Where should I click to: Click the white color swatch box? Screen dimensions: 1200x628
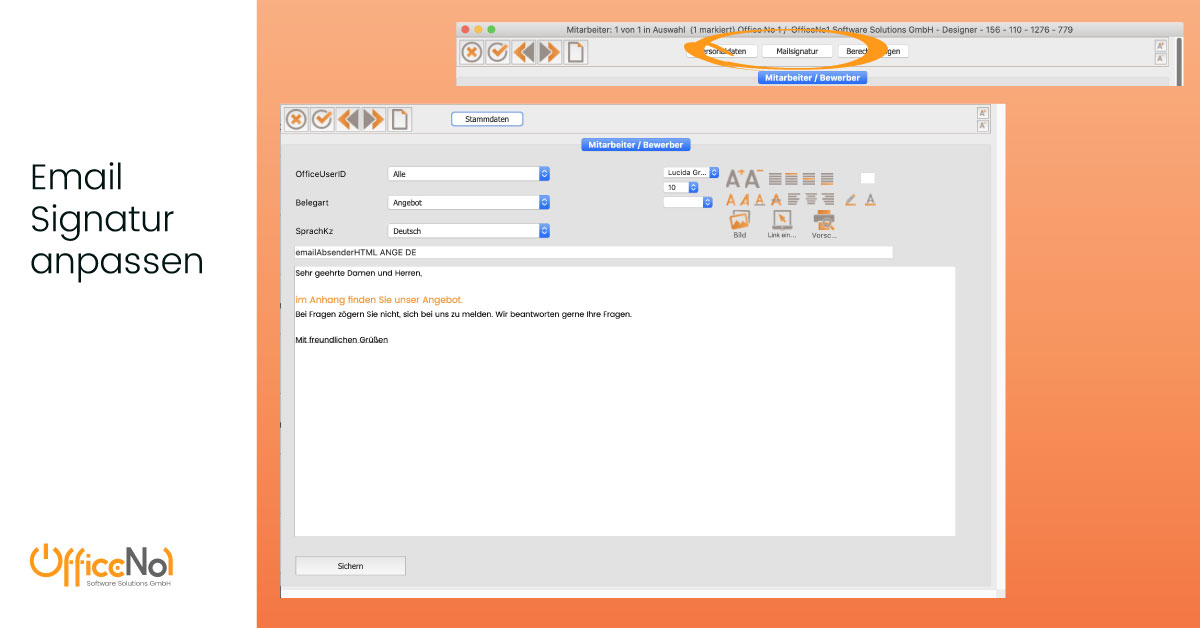[867, 178]
